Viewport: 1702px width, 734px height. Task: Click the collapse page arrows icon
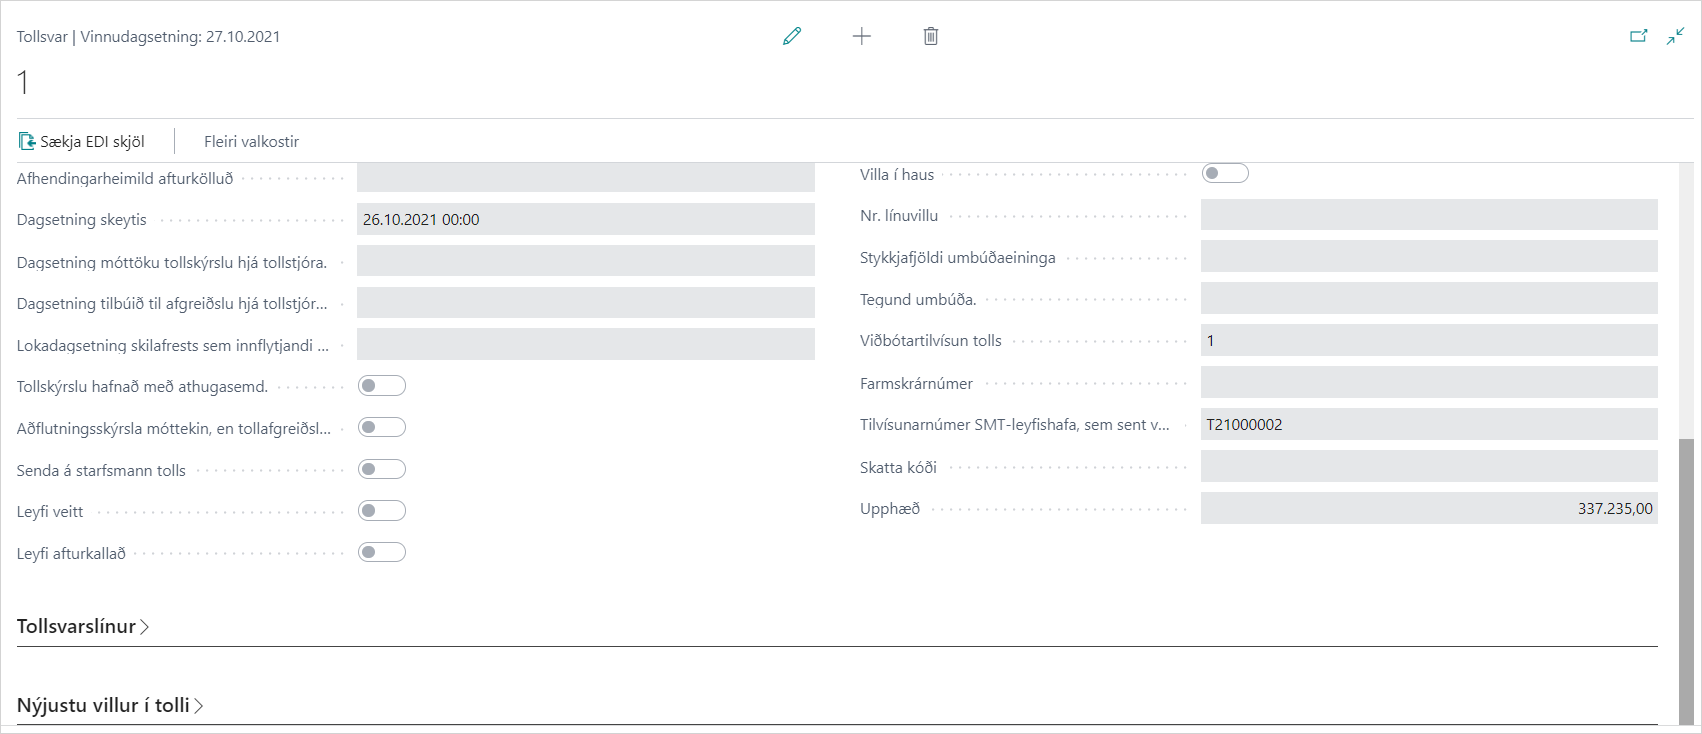[1675, 37]
